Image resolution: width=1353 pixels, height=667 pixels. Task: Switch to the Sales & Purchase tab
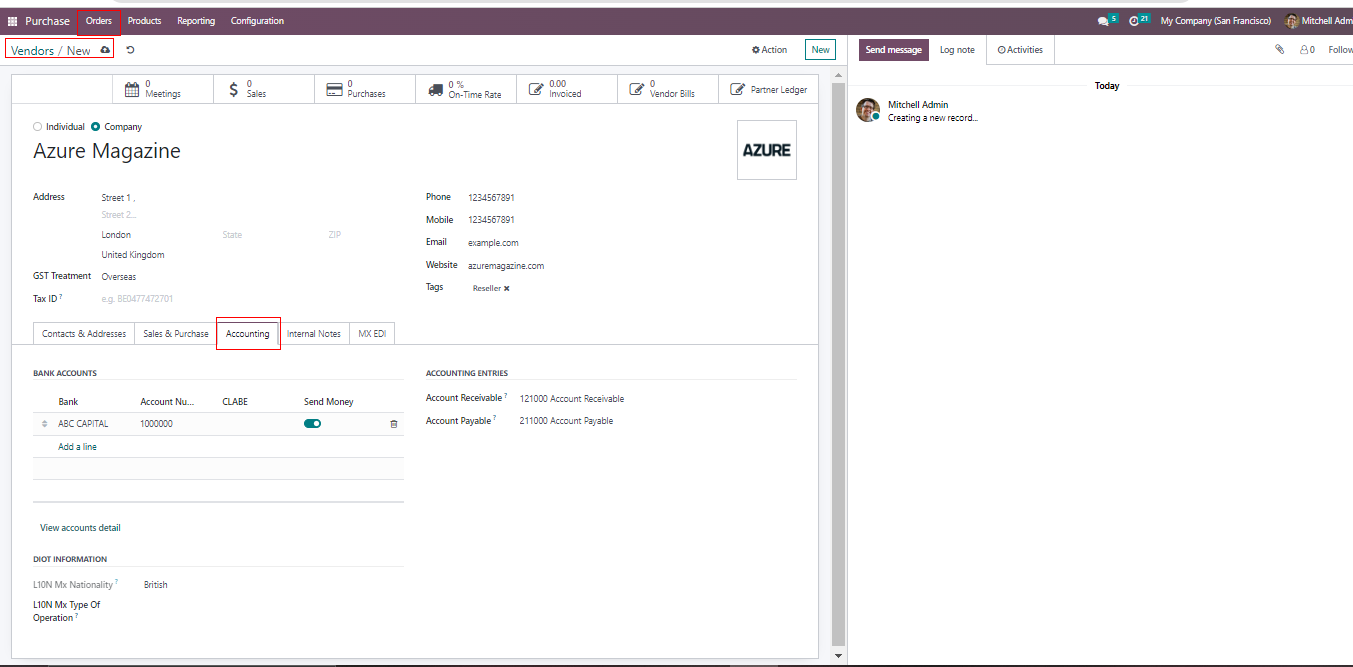(176, 334)
